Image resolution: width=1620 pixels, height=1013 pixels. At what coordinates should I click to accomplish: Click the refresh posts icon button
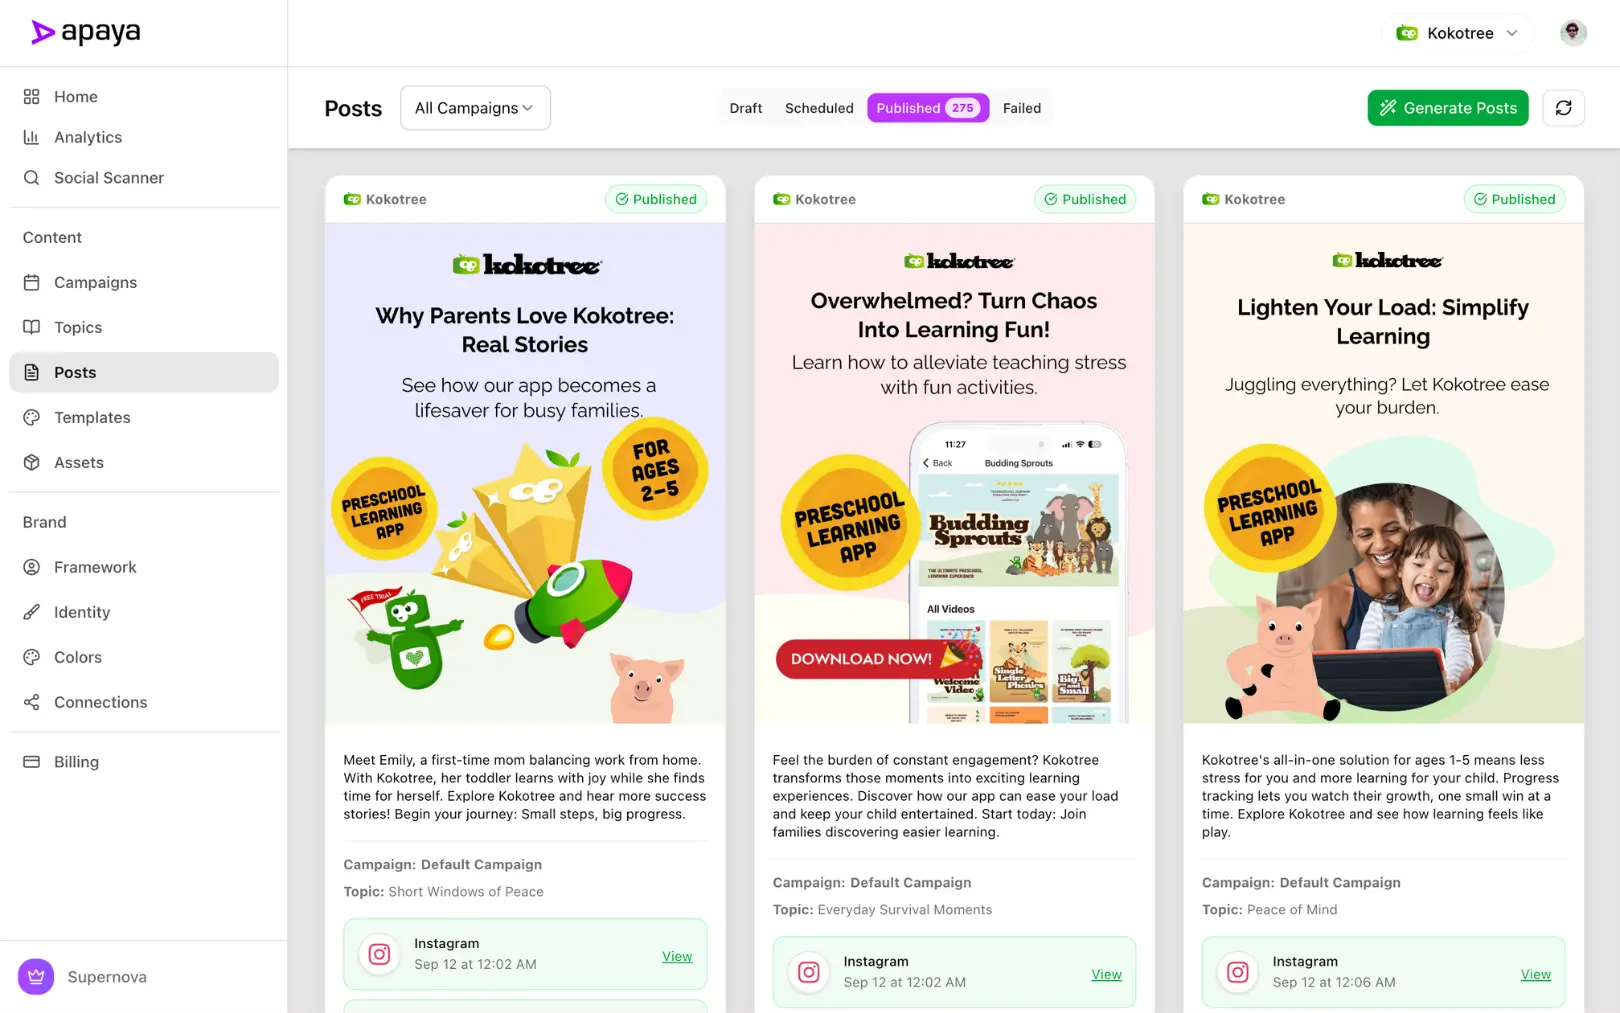[x=1563, y=108]
